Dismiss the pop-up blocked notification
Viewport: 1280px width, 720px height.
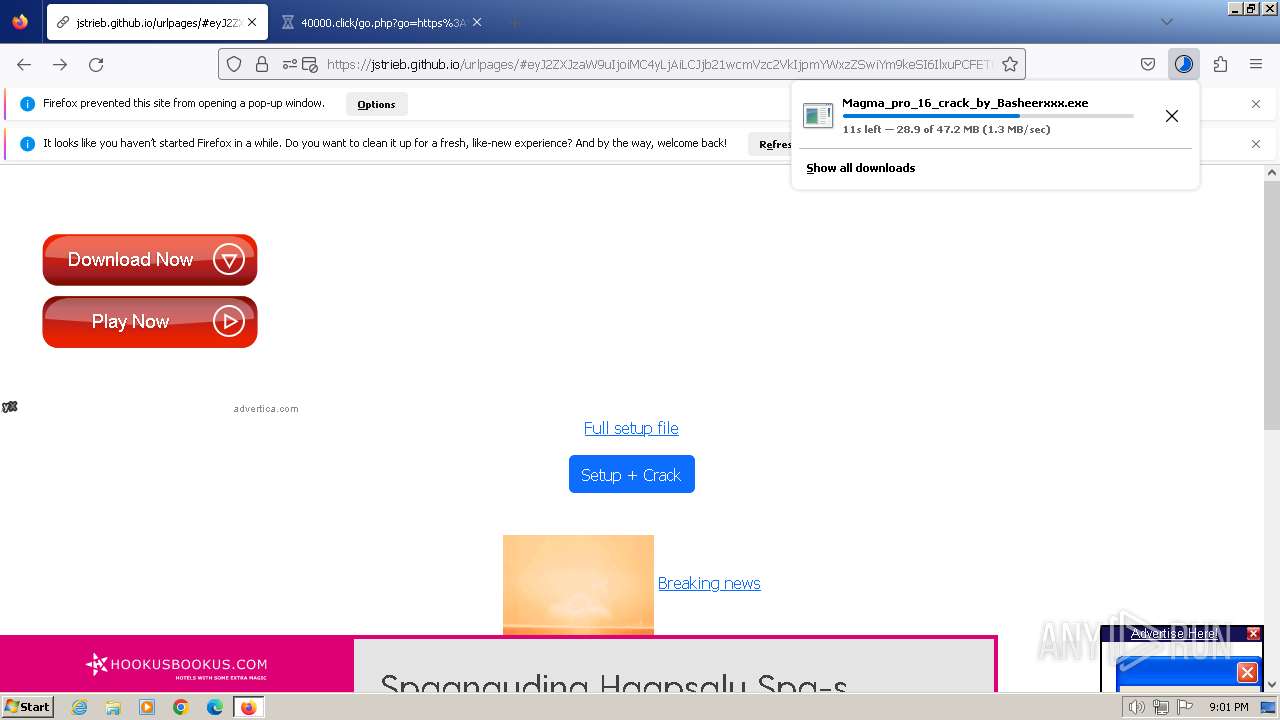coord(1256,104)
